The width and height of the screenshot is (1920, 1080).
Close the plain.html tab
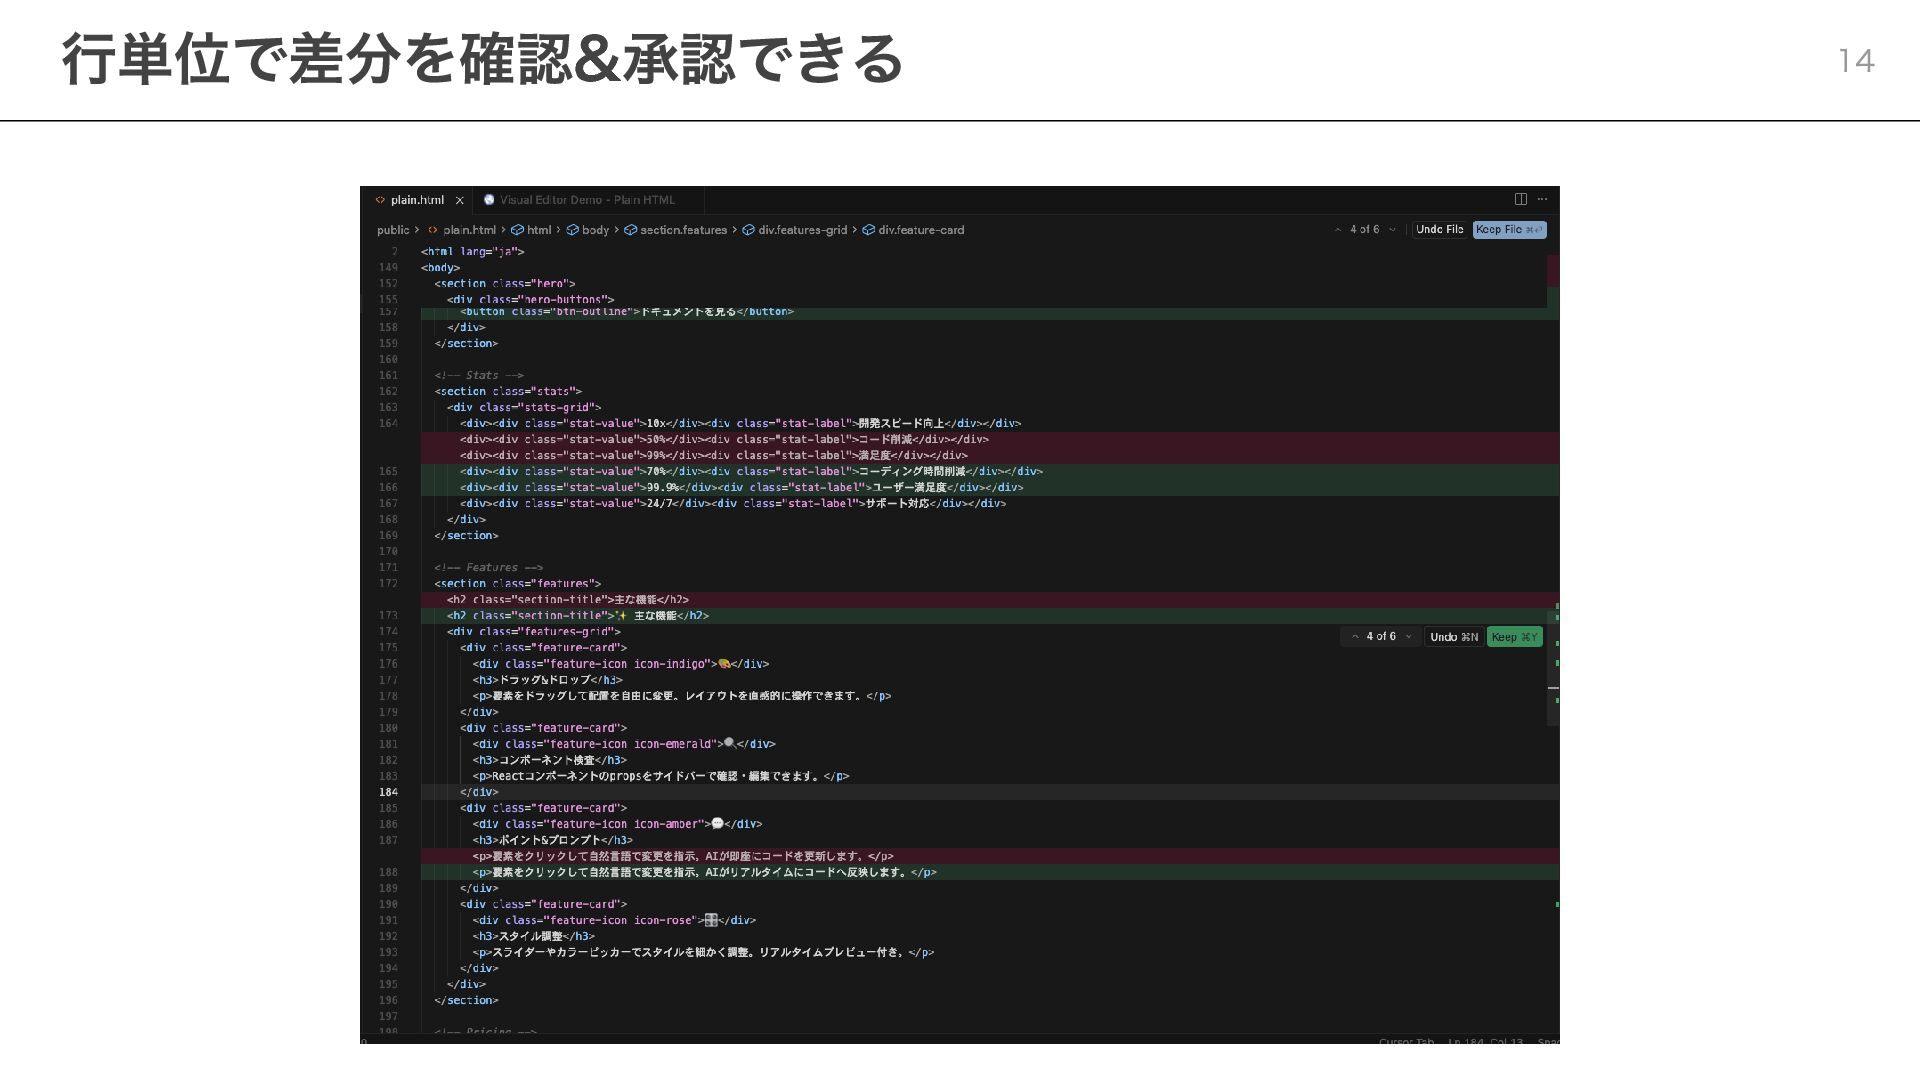click(x=460, y=200)
